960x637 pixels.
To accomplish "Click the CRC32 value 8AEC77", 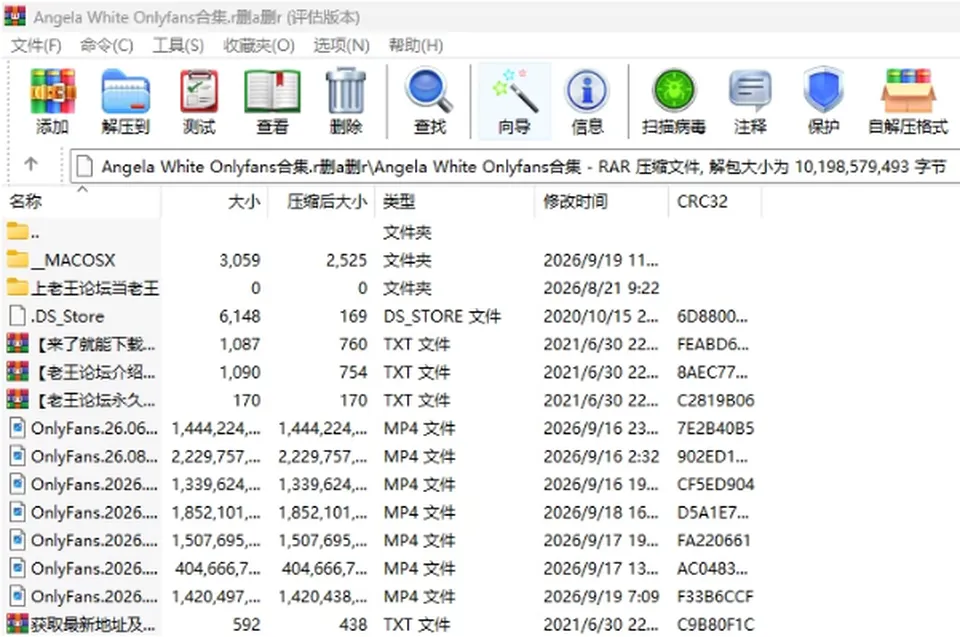I will click(713, 372).
